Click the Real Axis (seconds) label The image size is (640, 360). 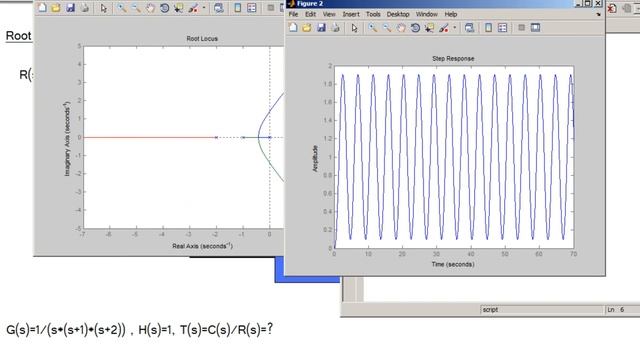202,246
